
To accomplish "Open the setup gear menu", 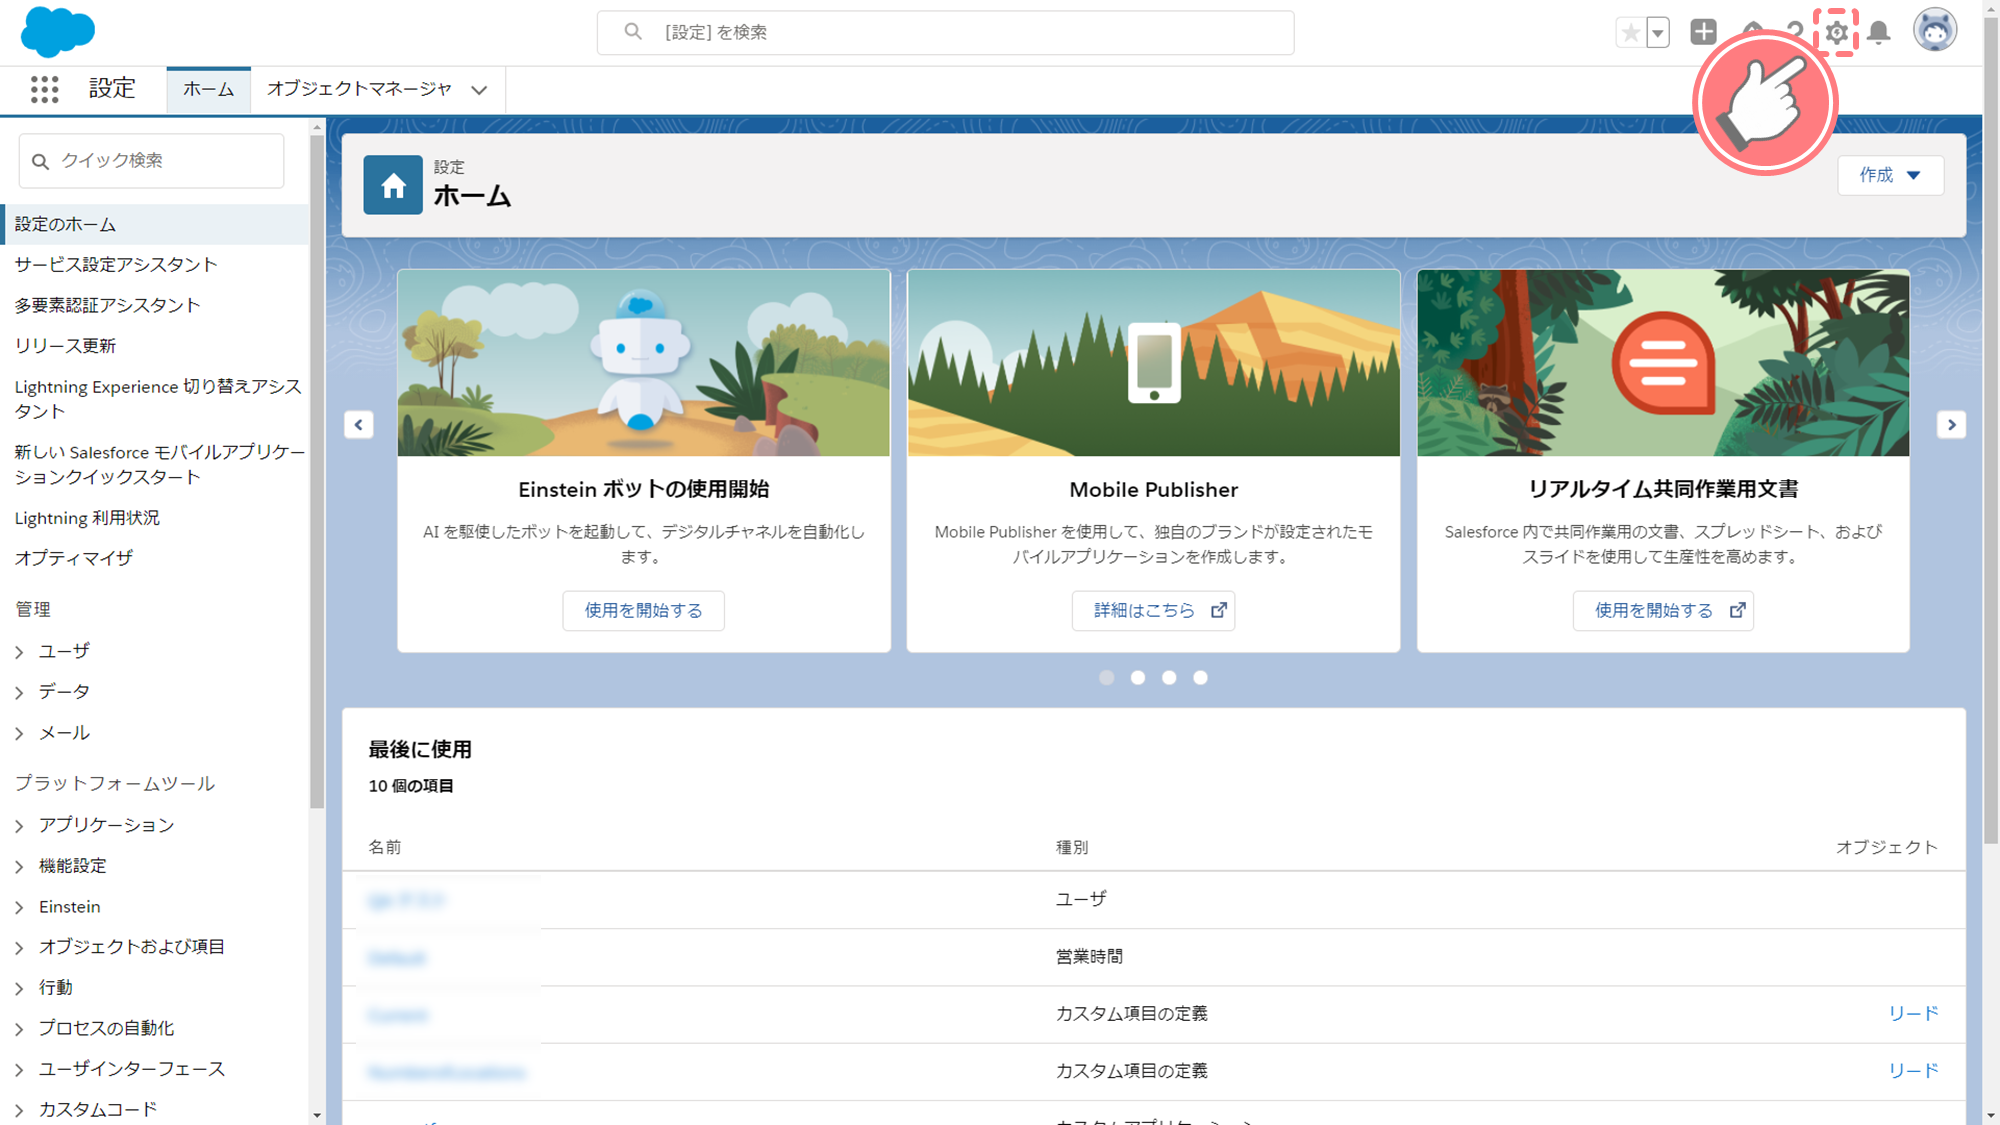I will (x=1836, y=32).
